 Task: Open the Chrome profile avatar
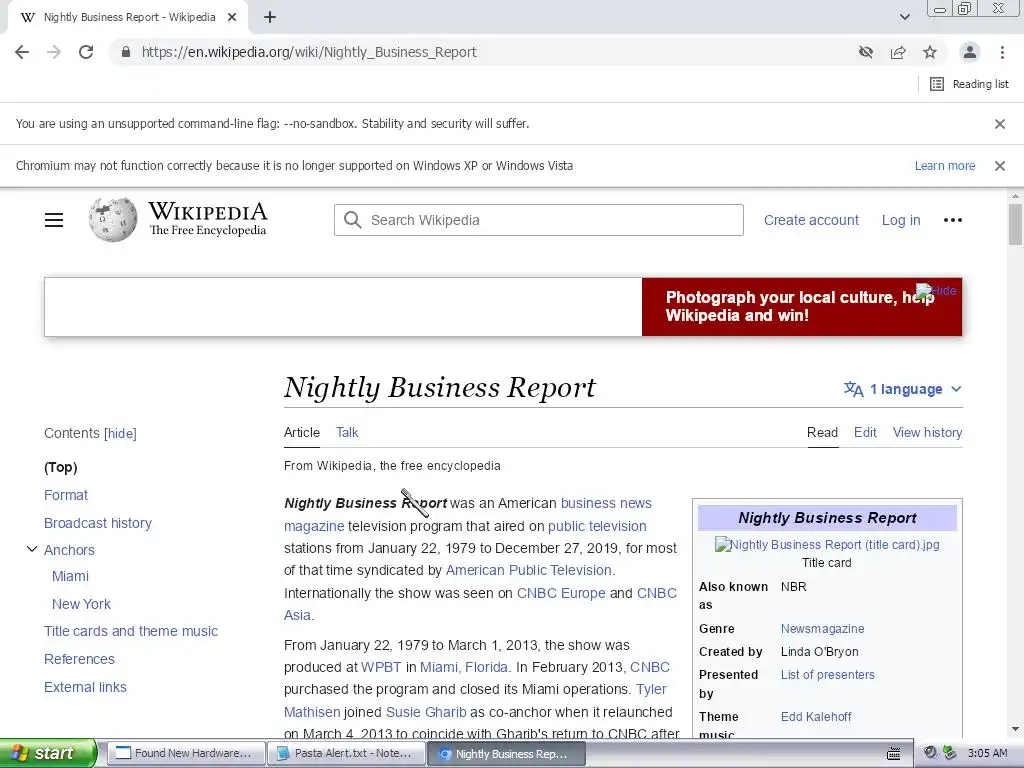click(970, 52)
